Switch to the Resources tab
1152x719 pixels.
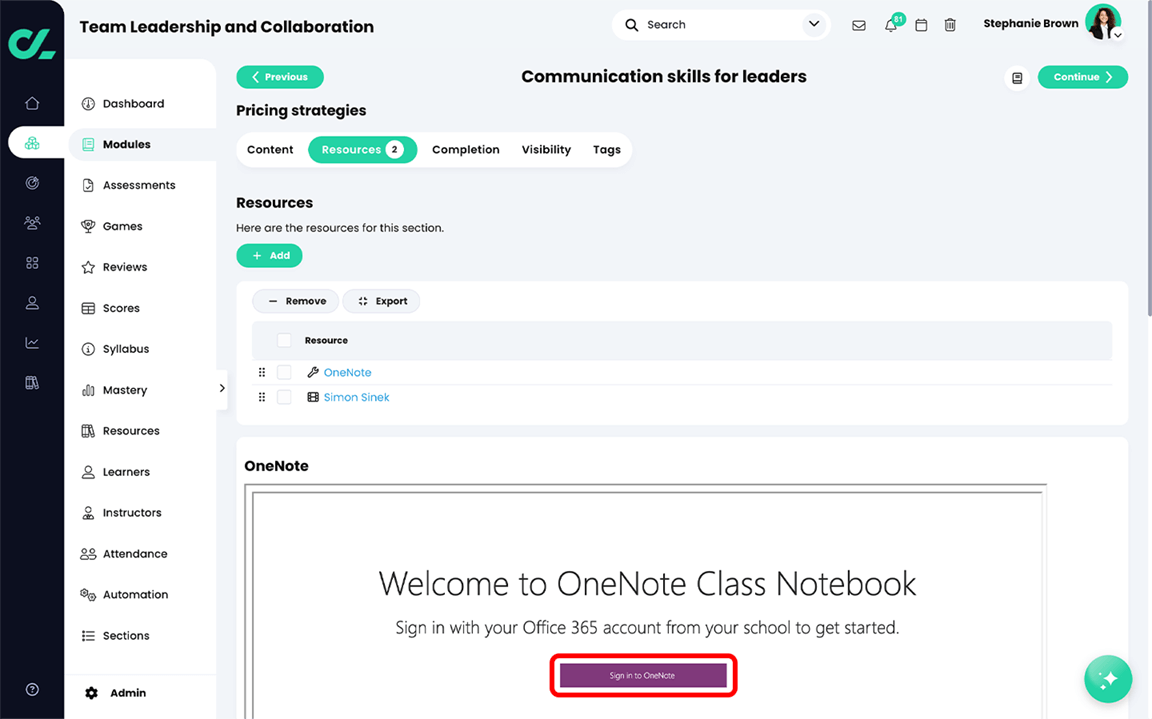pyautogui.click(x=362, y=150)
